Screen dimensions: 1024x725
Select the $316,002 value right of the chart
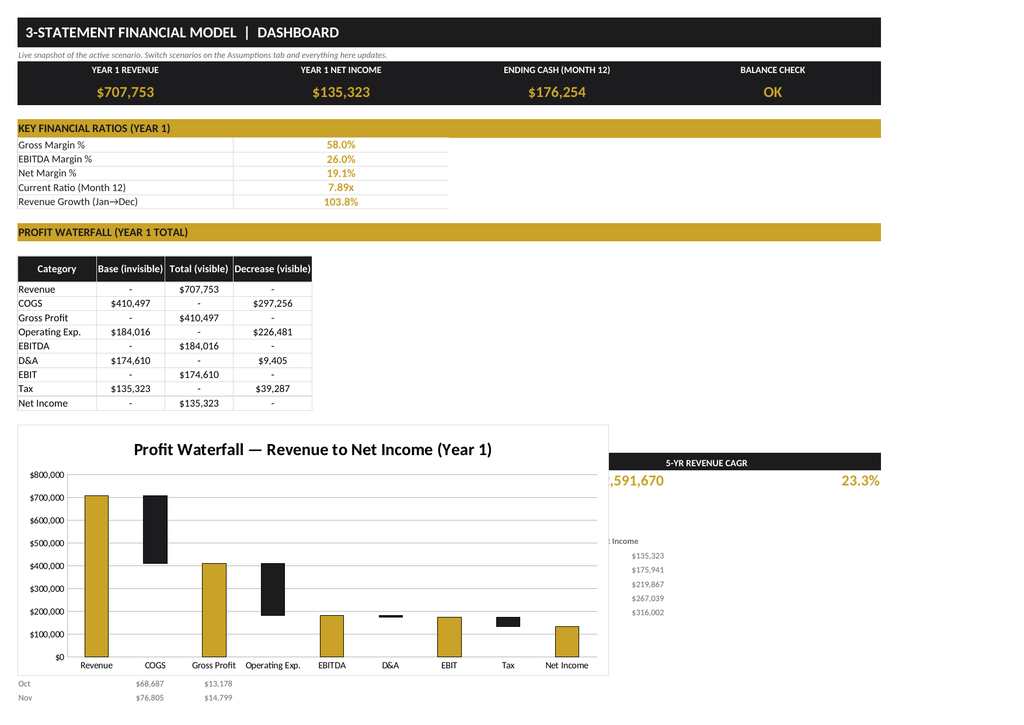(x=648, y=613)
